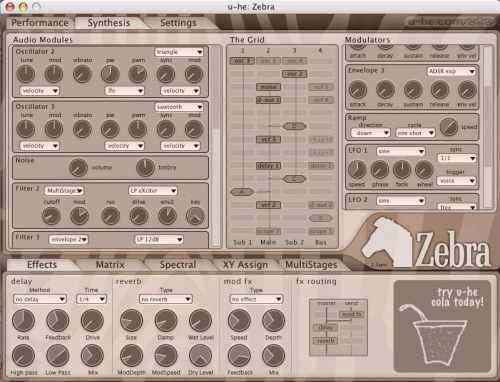Adjust the Oscillator 2 tune knob
500x382 pixels.
26,74
